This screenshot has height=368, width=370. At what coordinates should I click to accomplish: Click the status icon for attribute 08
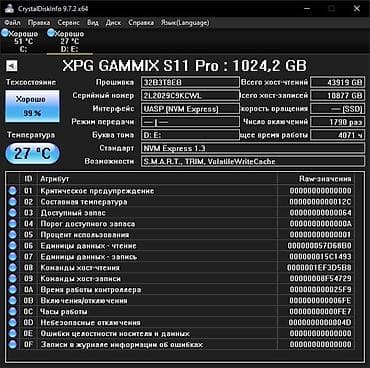click(13, 268)
